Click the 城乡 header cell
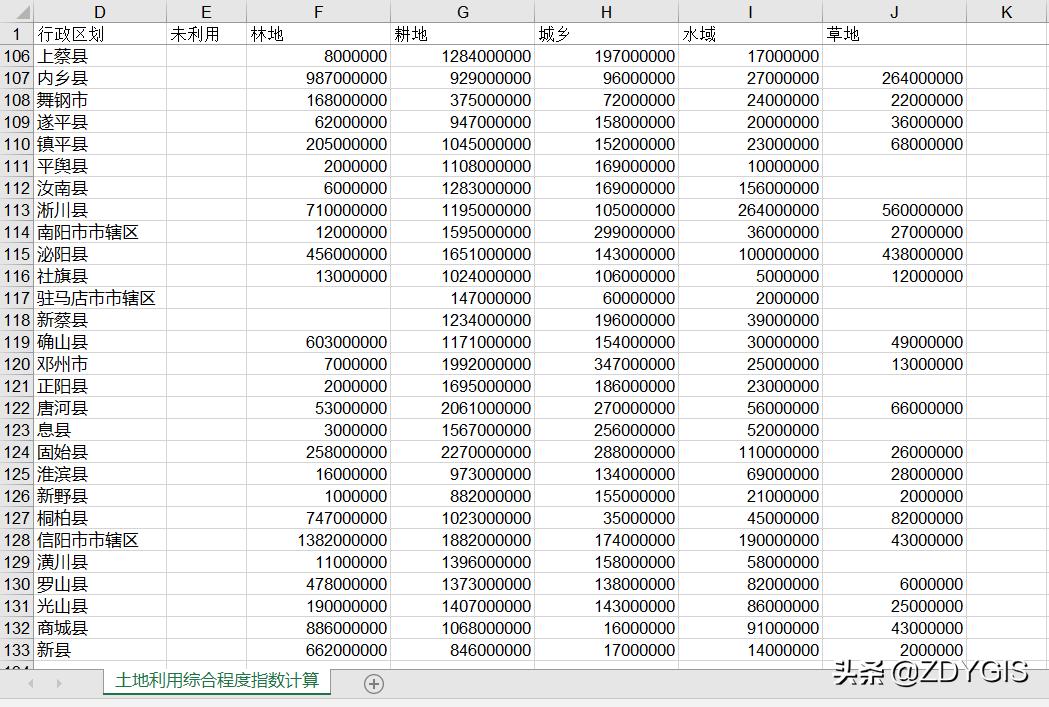1049x707 pixels. tap(606, 34)
